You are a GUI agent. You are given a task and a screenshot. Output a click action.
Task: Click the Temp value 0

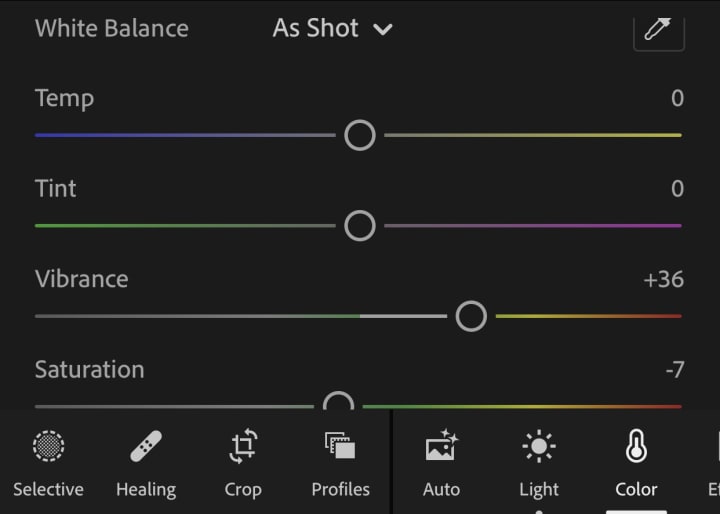tap(677, 98)
